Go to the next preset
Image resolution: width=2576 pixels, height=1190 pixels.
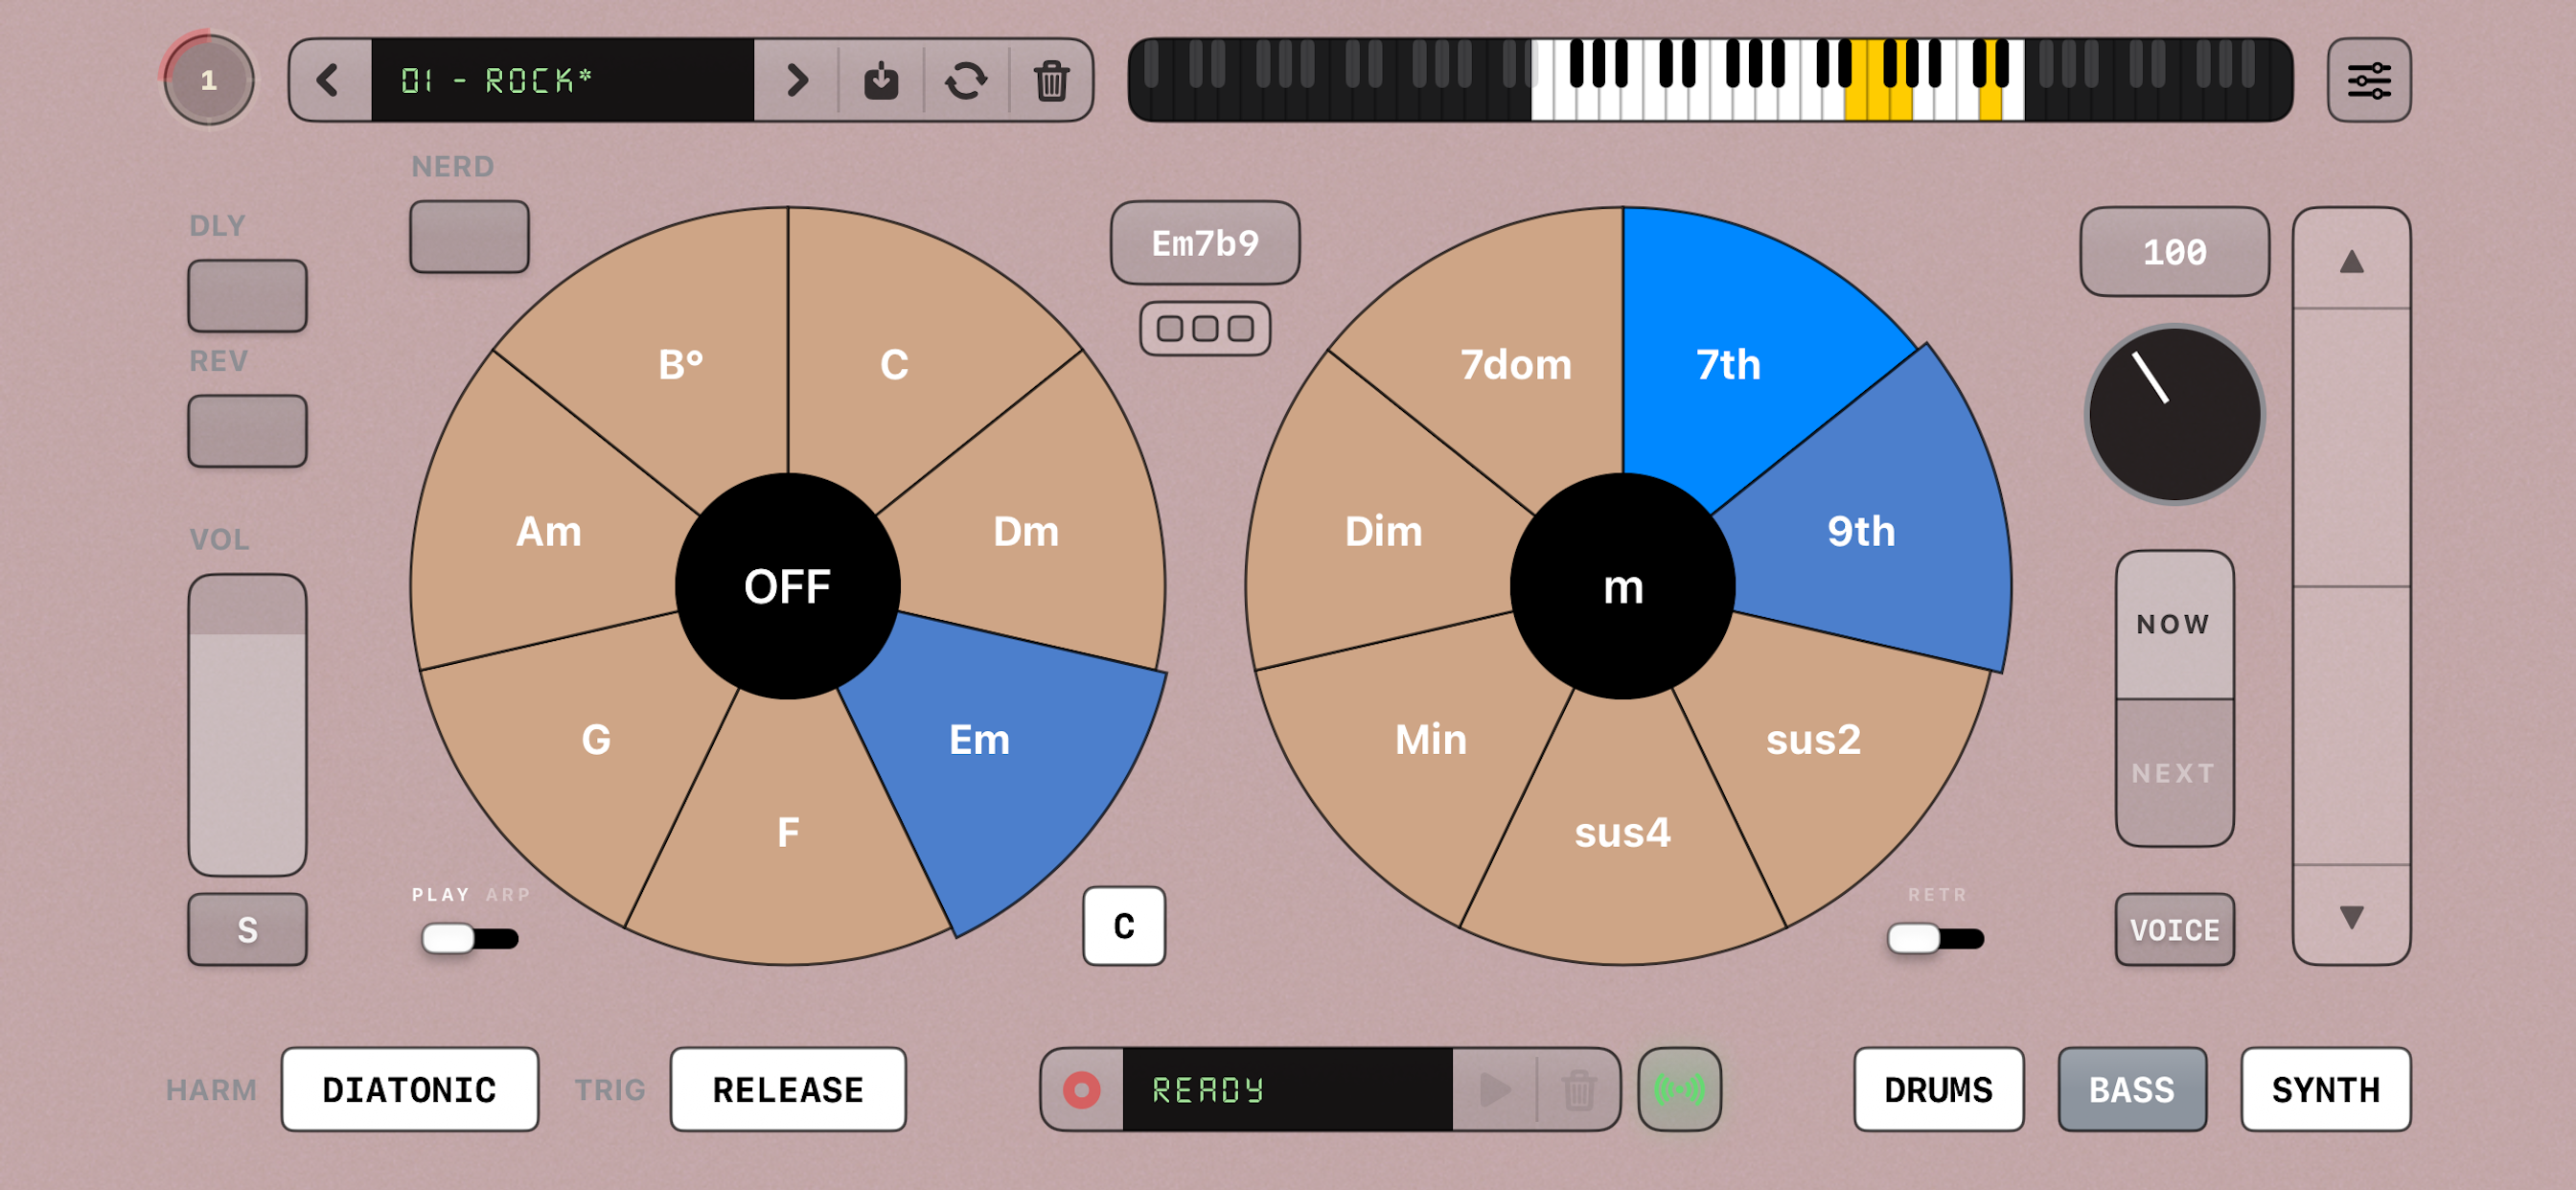(796, 80)
